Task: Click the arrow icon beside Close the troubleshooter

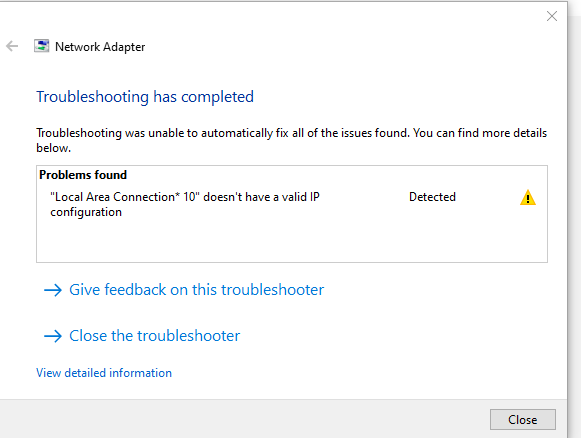Action: click(x=53, y=336)
